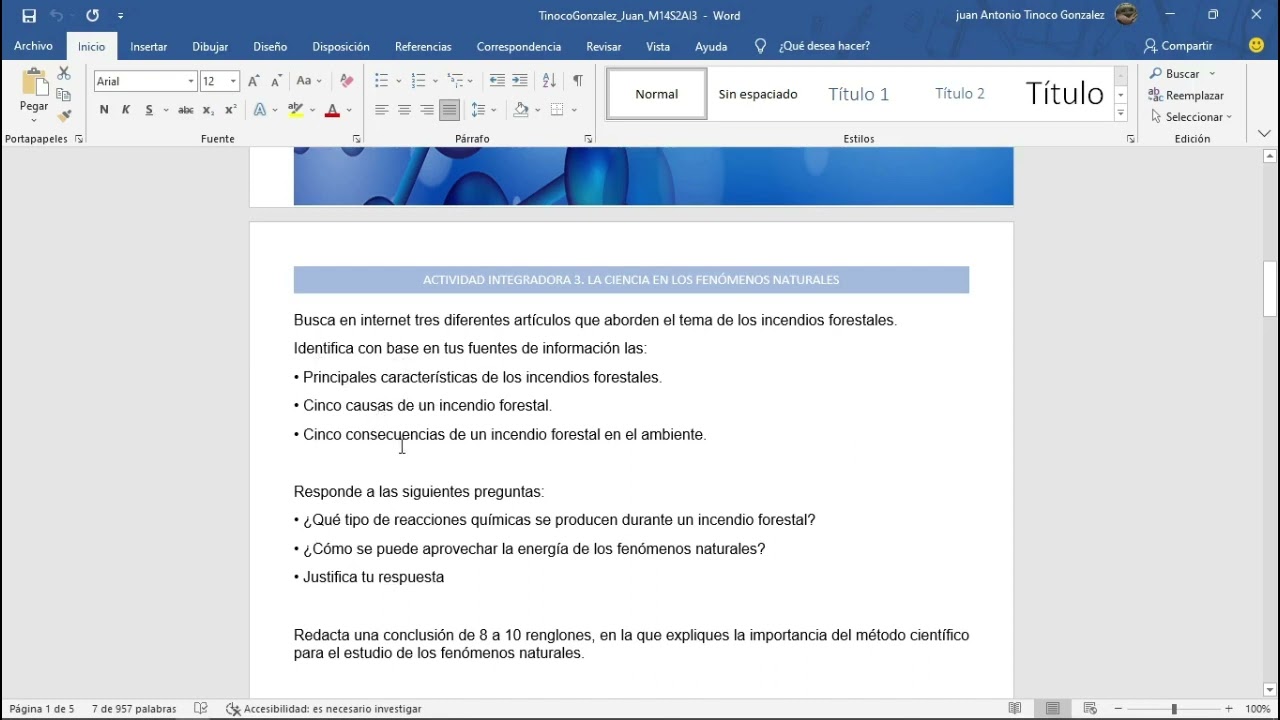Click the Undo arrow in the title bar
Screen dimensions: 1280x720
(x=56, y=15)
